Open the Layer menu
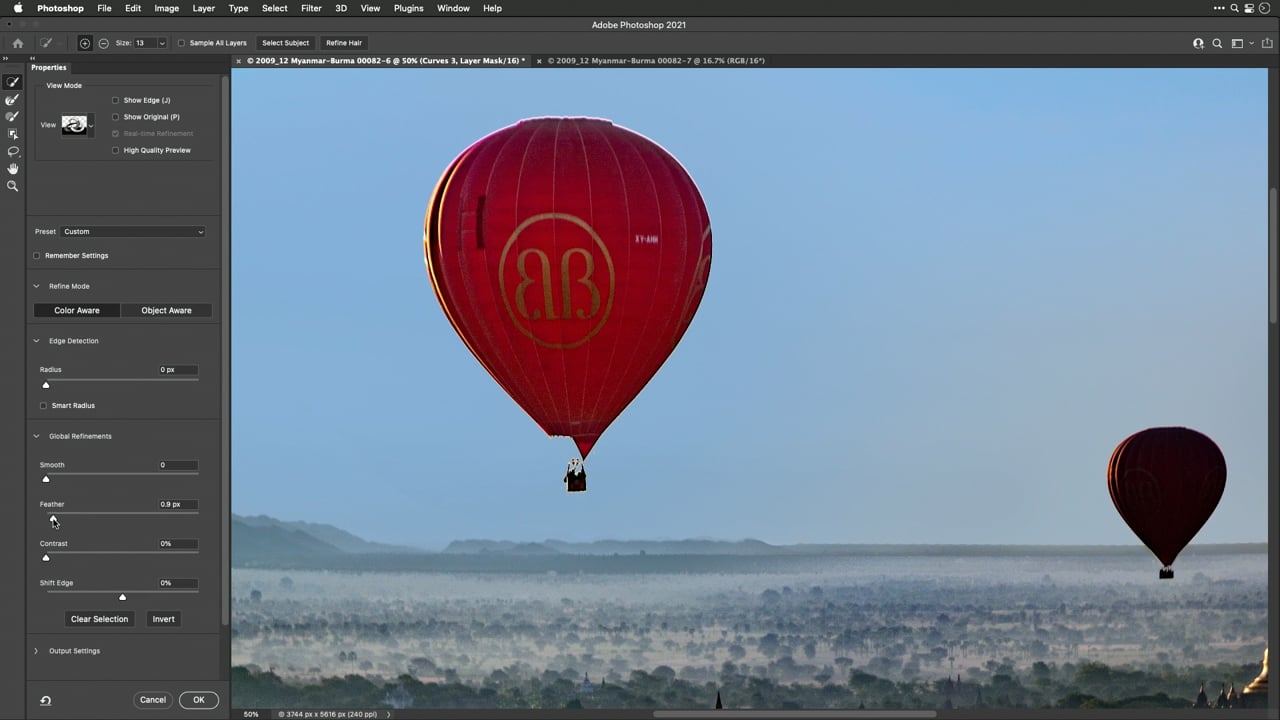 203,8
